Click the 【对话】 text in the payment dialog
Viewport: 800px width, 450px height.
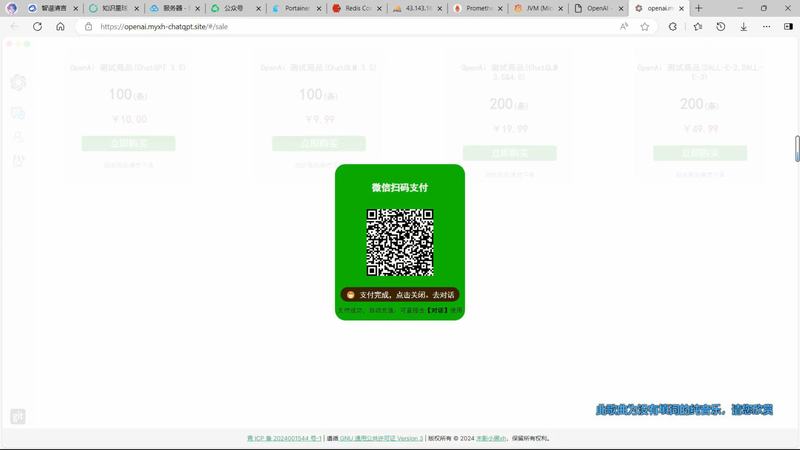437,310
